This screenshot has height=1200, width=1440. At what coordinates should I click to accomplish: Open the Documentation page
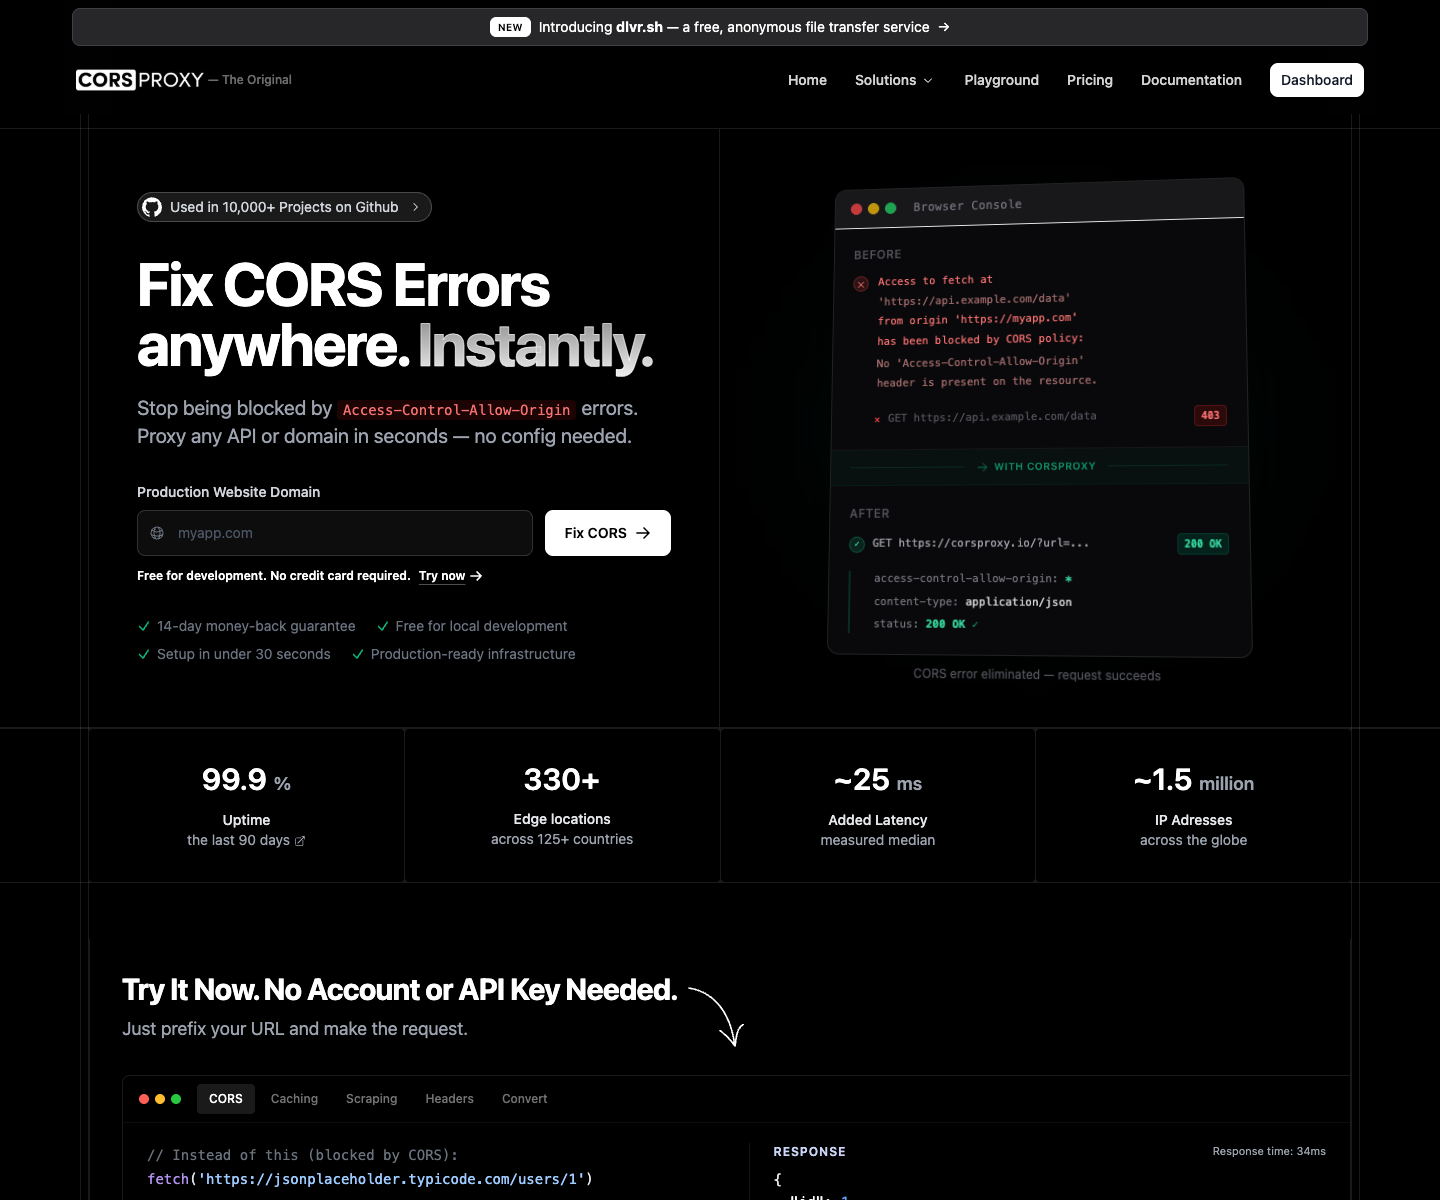click(1191, 80)
